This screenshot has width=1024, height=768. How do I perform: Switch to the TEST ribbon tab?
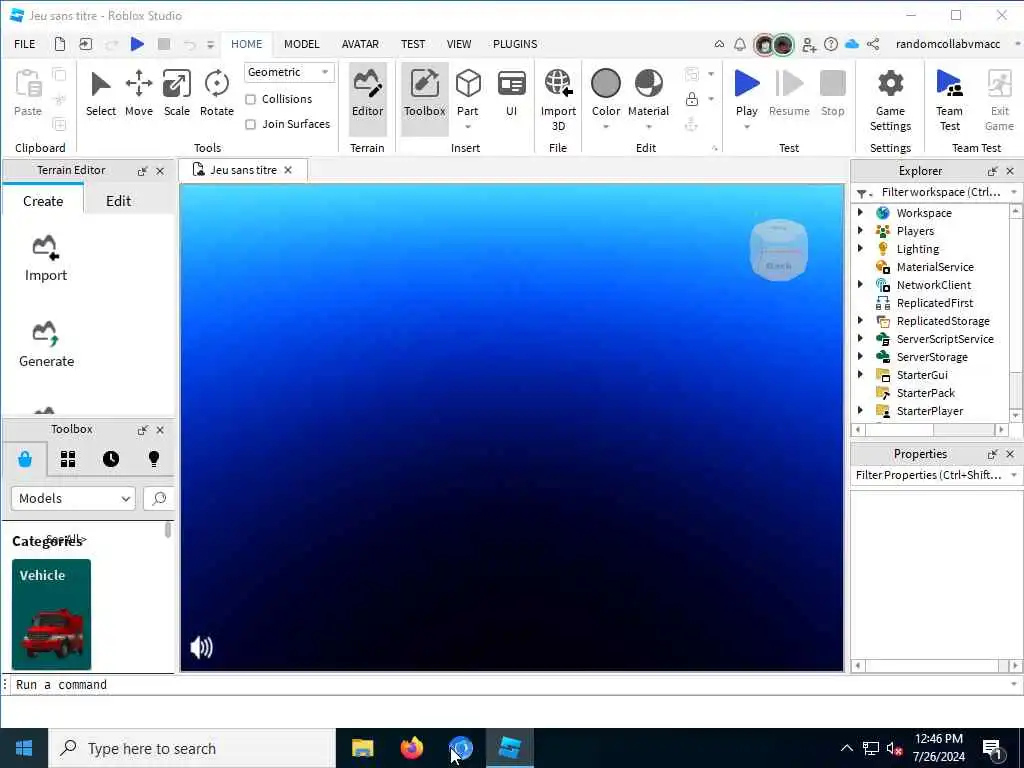(x=413, y=44)
